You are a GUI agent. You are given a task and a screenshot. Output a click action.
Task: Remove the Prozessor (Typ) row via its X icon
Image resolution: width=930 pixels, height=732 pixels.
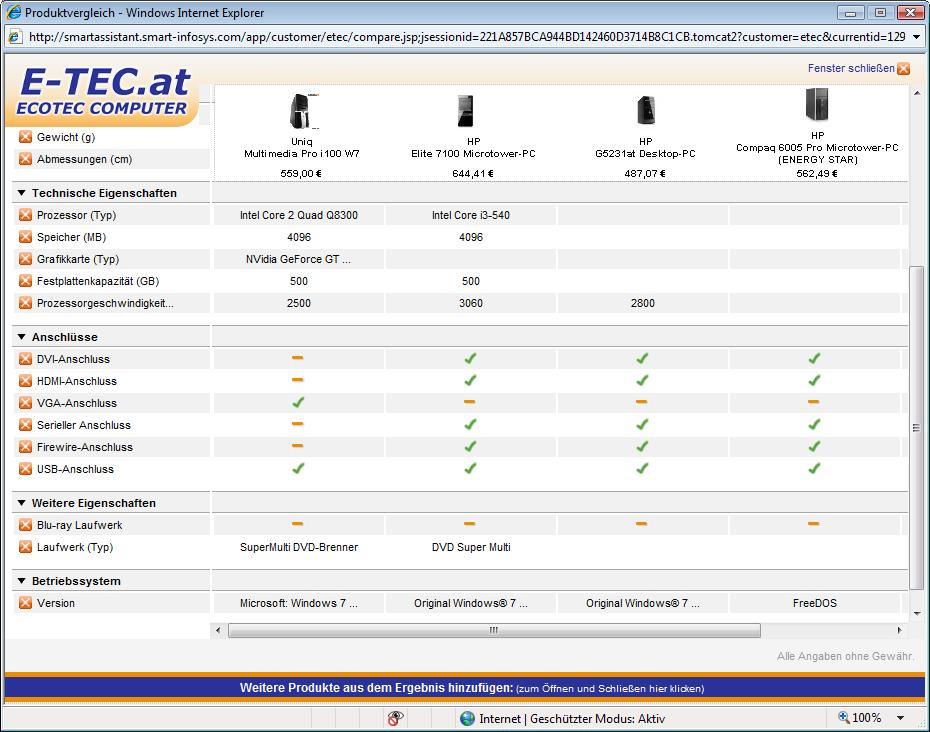tap(25, 215)
